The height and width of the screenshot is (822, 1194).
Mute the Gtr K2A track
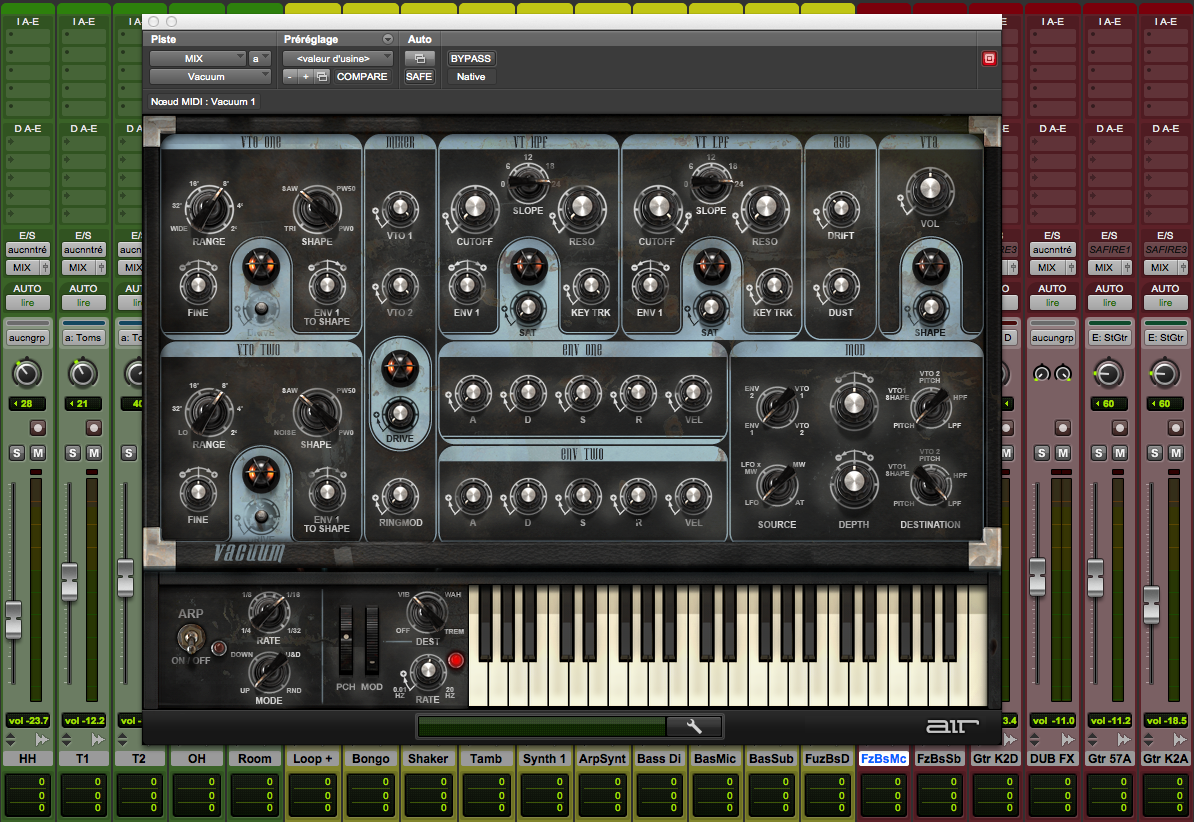[1176, 453]
